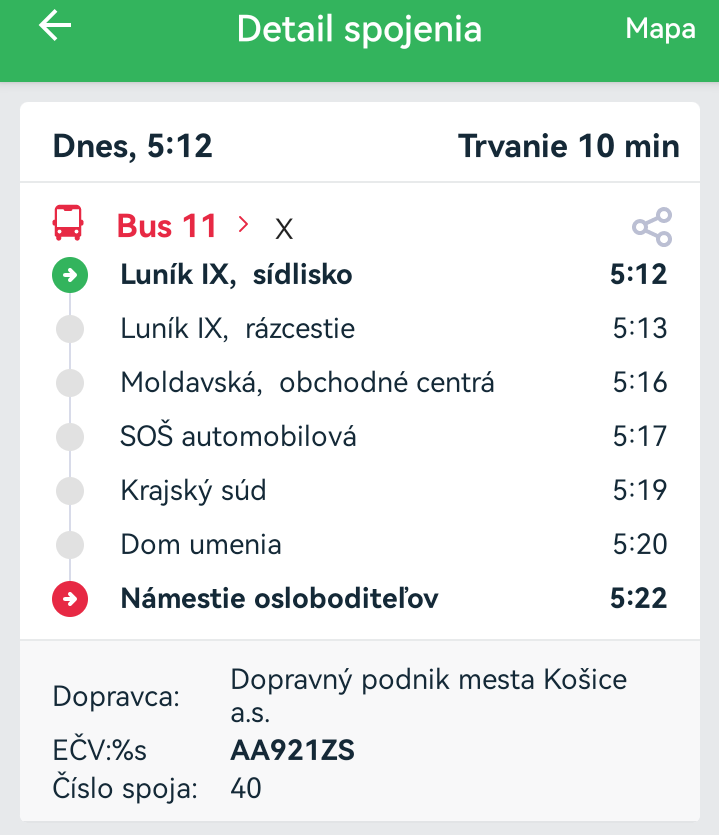
Task: Tap the grey marker beside Dom umenia
Action: [70, 545]
